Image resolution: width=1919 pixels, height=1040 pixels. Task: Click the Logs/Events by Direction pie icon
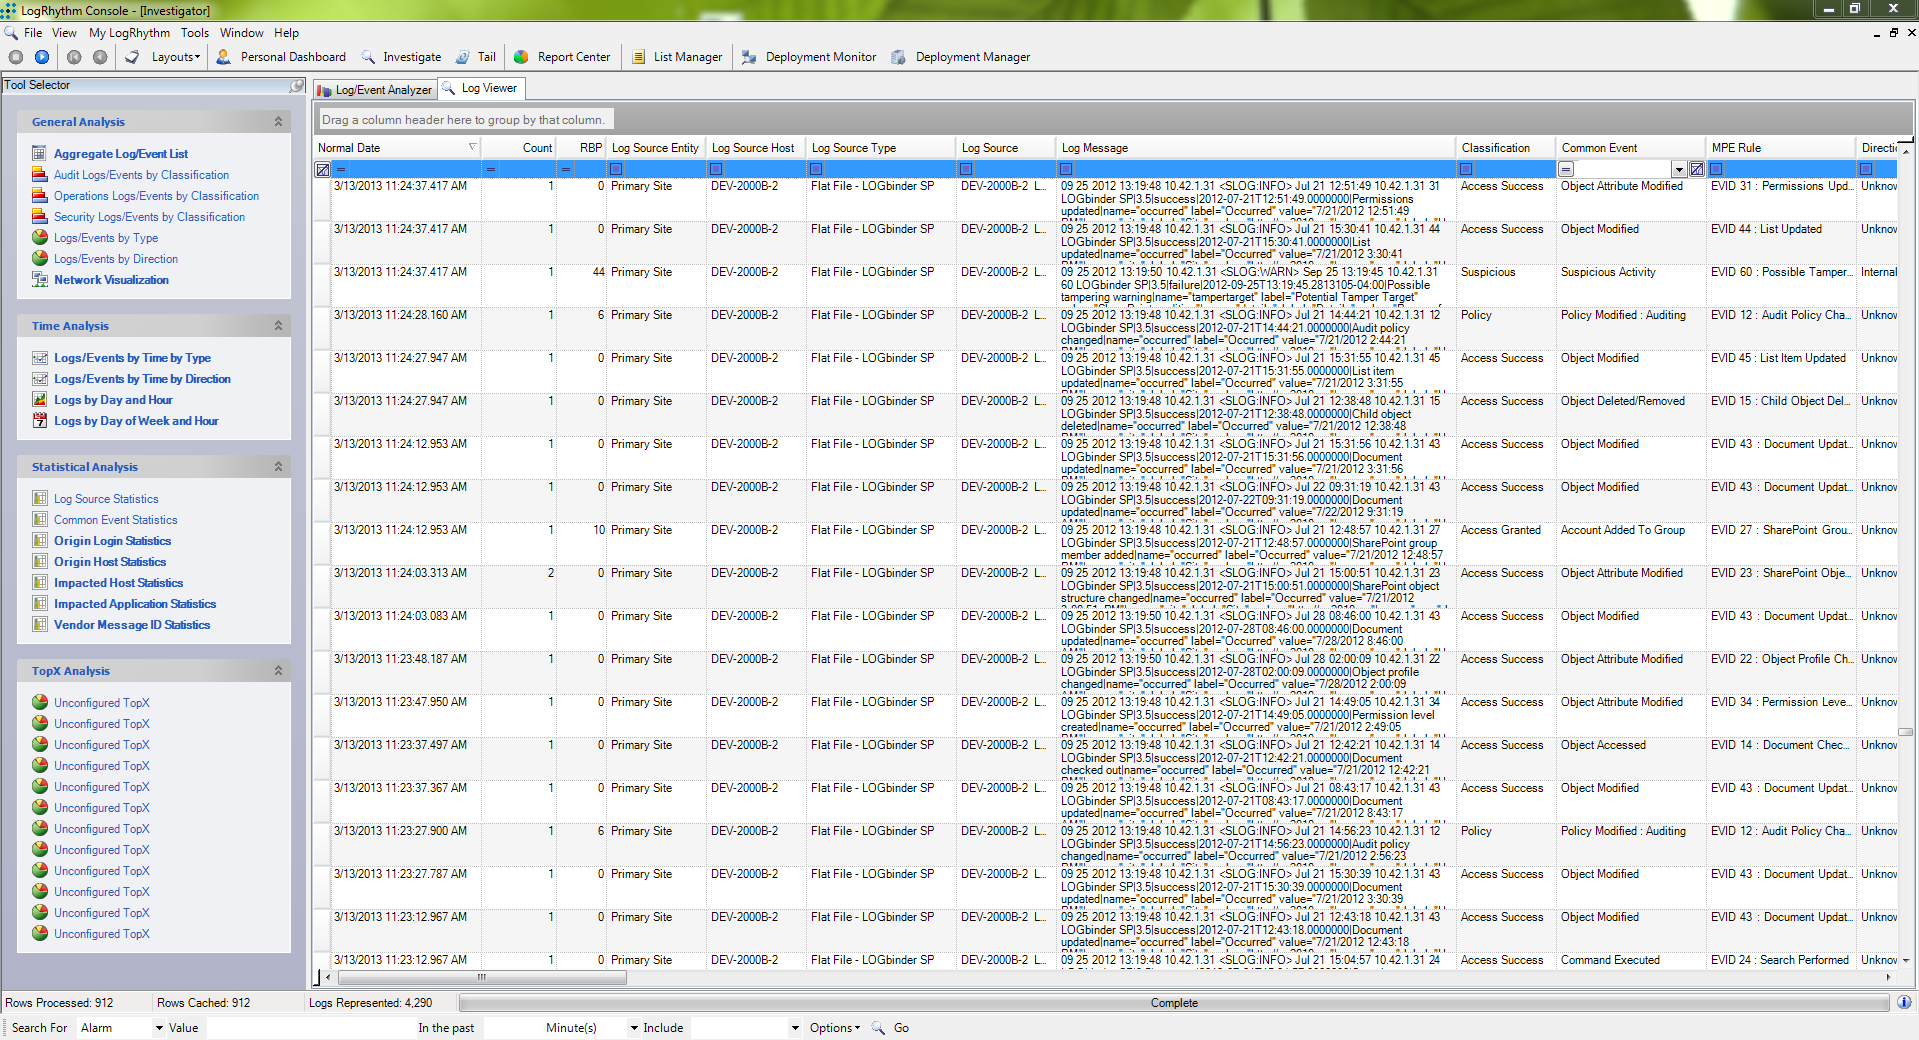39,258
